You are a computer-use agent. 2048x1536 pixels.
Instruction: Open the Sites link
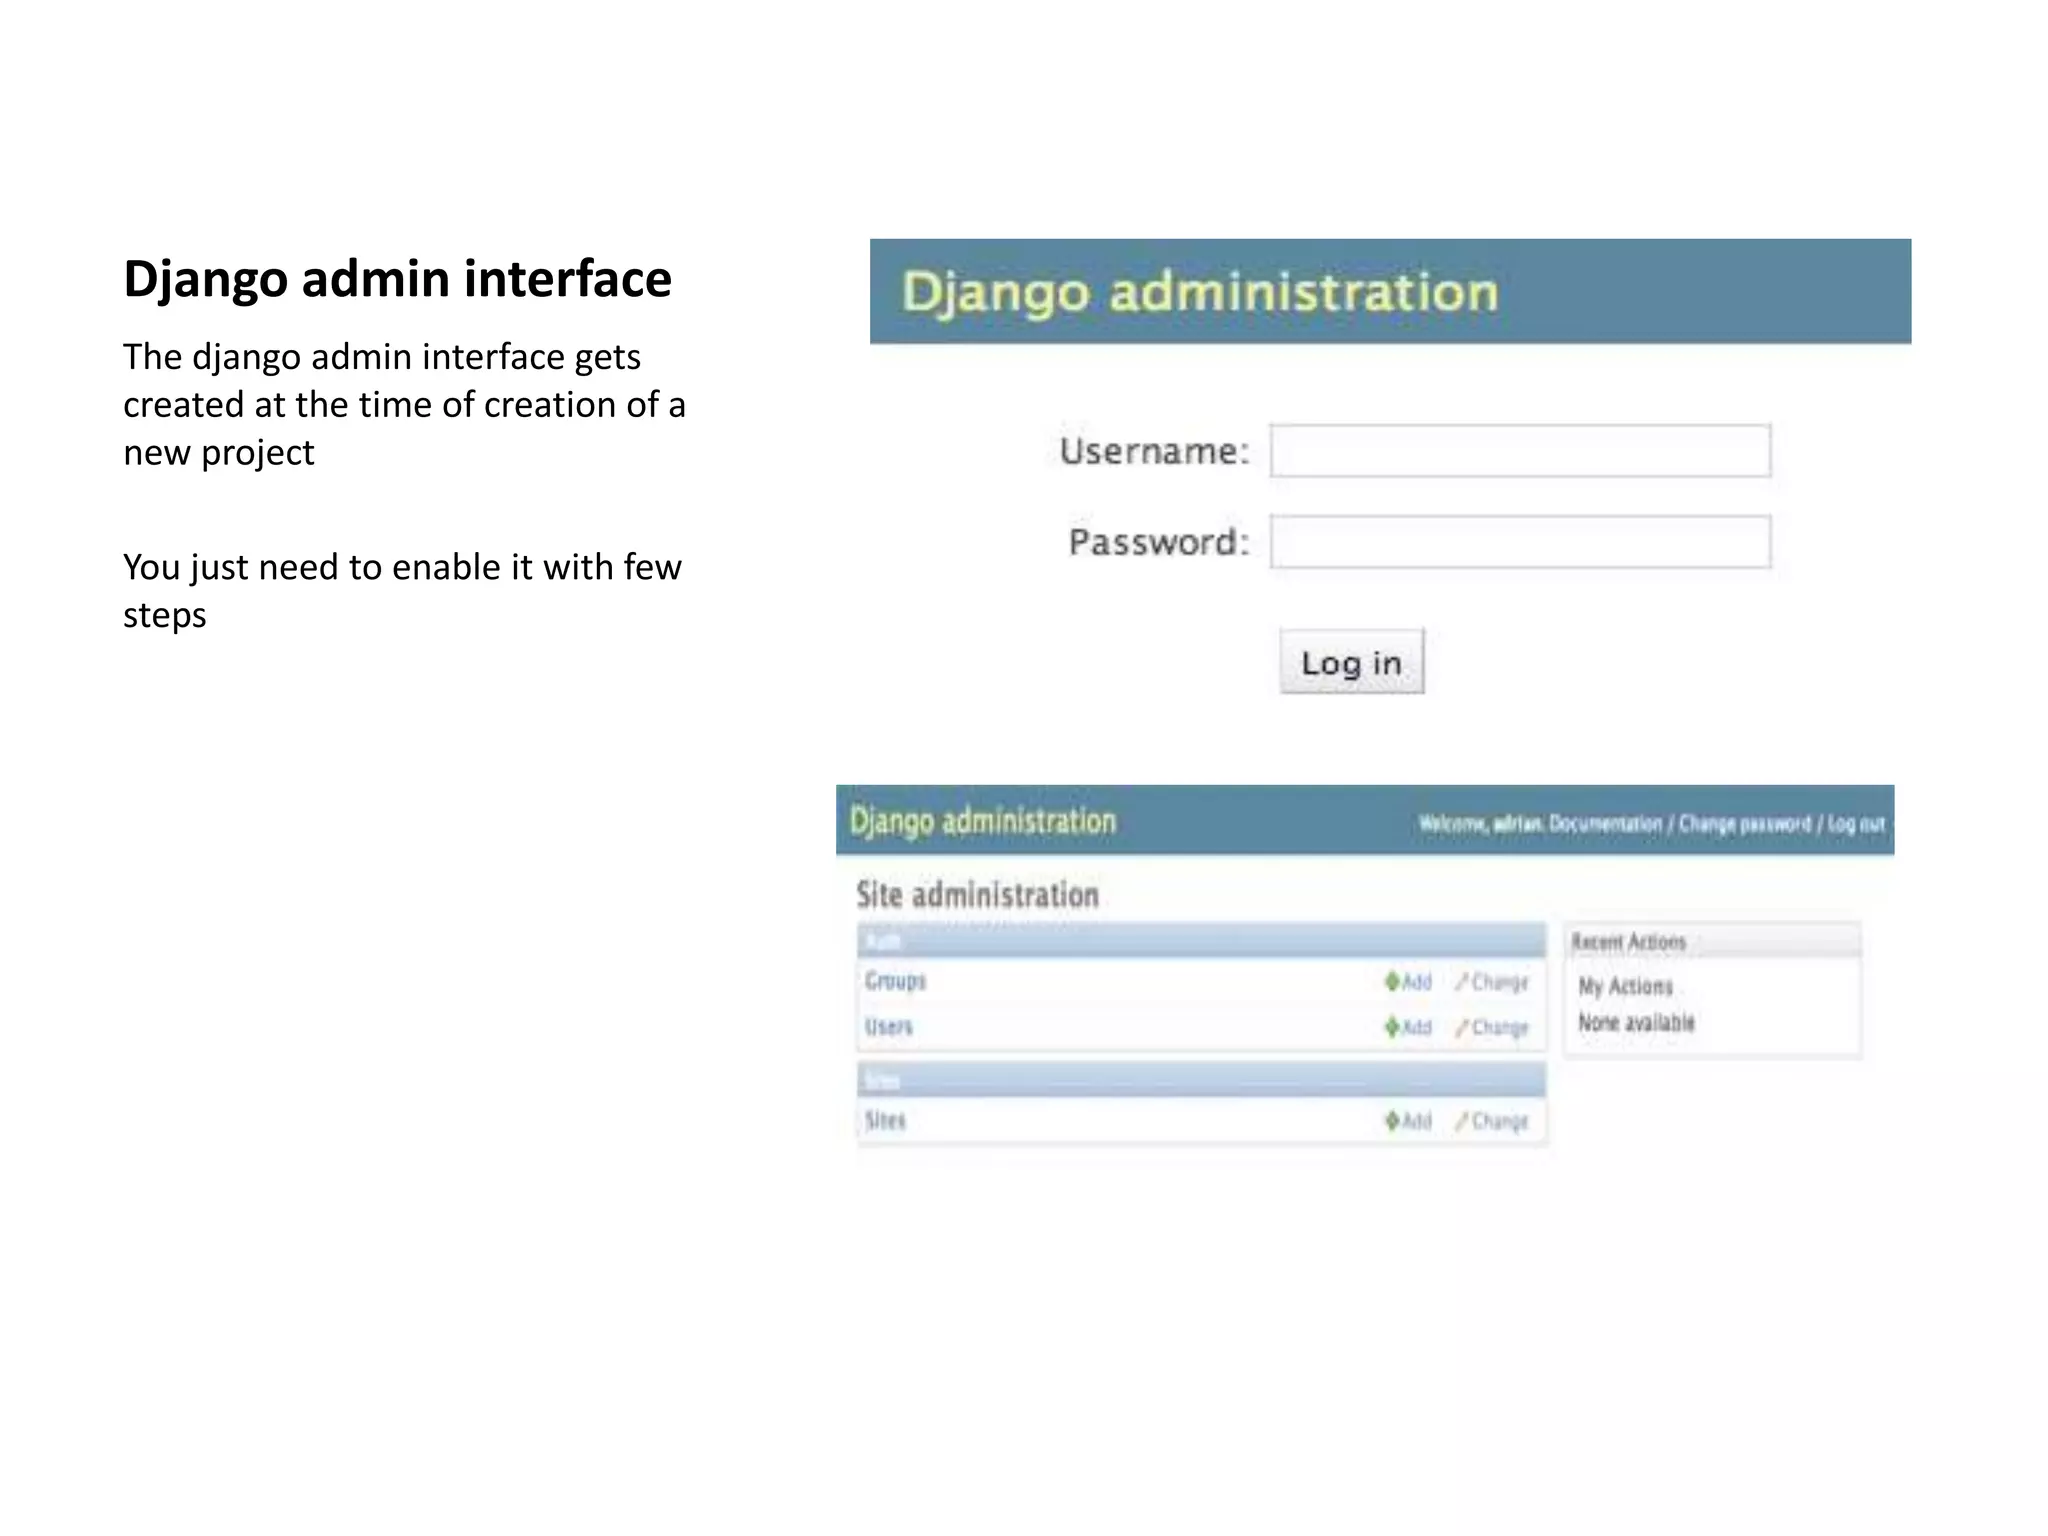pyautogui.click(x=885, y=1120)
